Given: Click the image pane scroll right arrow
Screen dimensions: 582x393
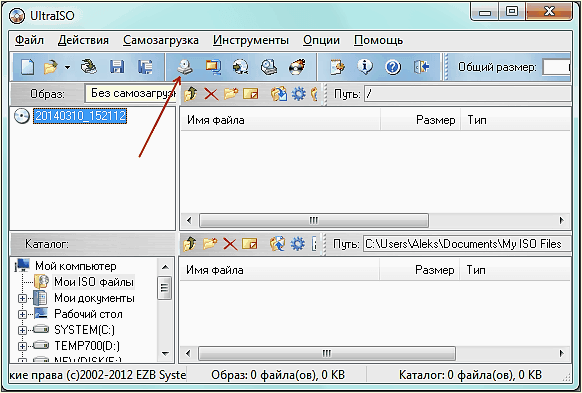Looking at the screenshot, I should tap(562, 220).
